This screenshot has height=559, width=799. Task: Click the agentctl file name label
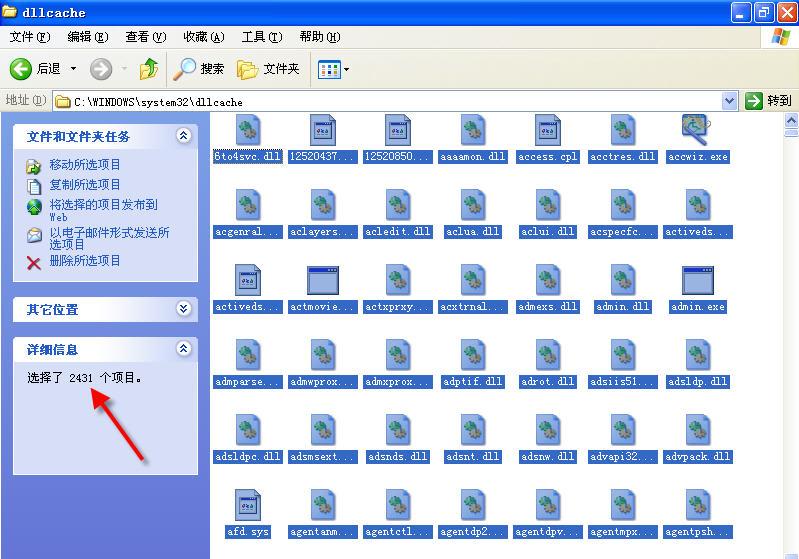[x=398, y=532]
